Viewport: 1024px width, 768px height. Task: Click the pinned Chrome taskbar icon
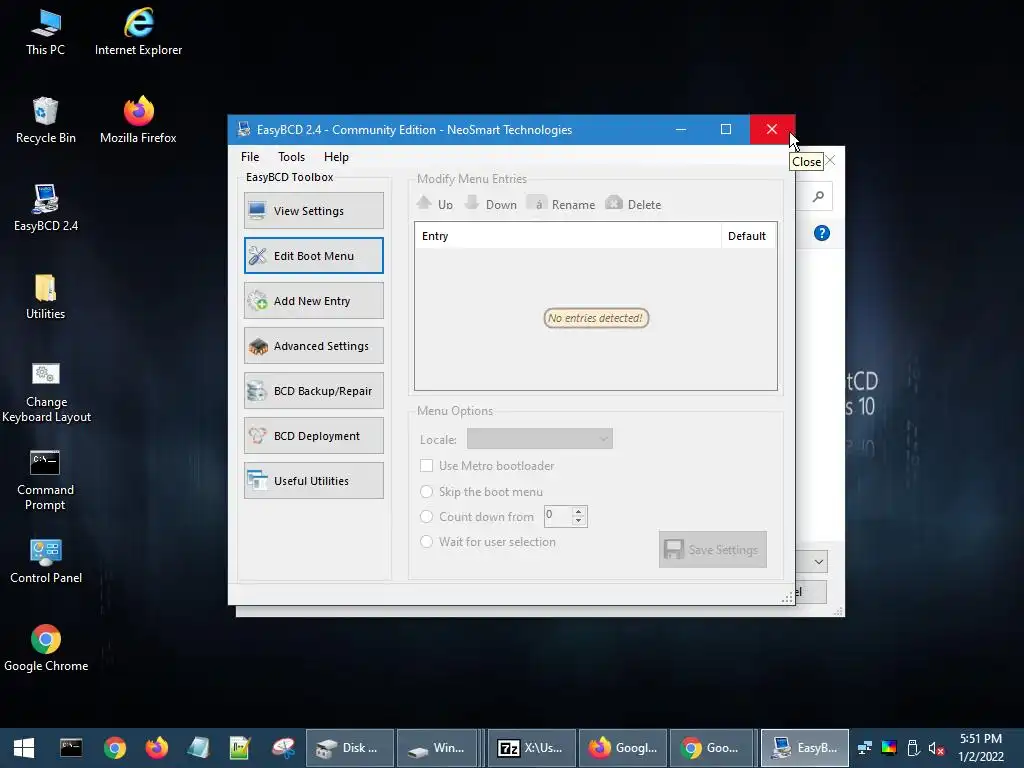pyautogui.click(x=115, y=748)
